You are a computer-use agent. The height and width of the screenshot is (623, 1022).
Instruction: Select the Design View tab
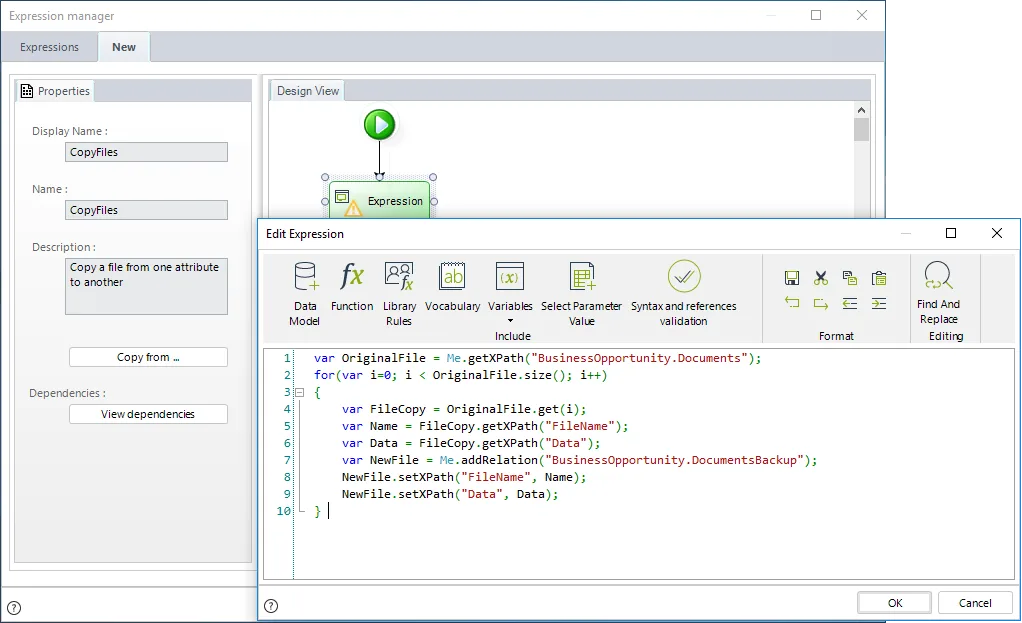308,91
